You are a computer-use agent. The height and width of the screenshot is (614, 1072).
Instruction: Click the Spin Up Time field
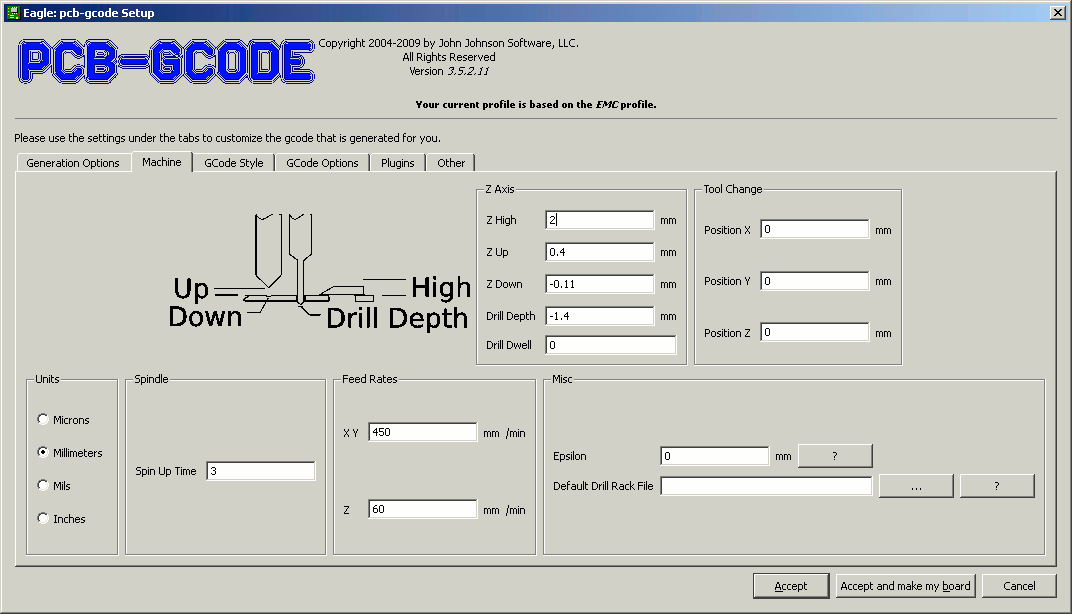pyautogui.click(x=260, y=471)
